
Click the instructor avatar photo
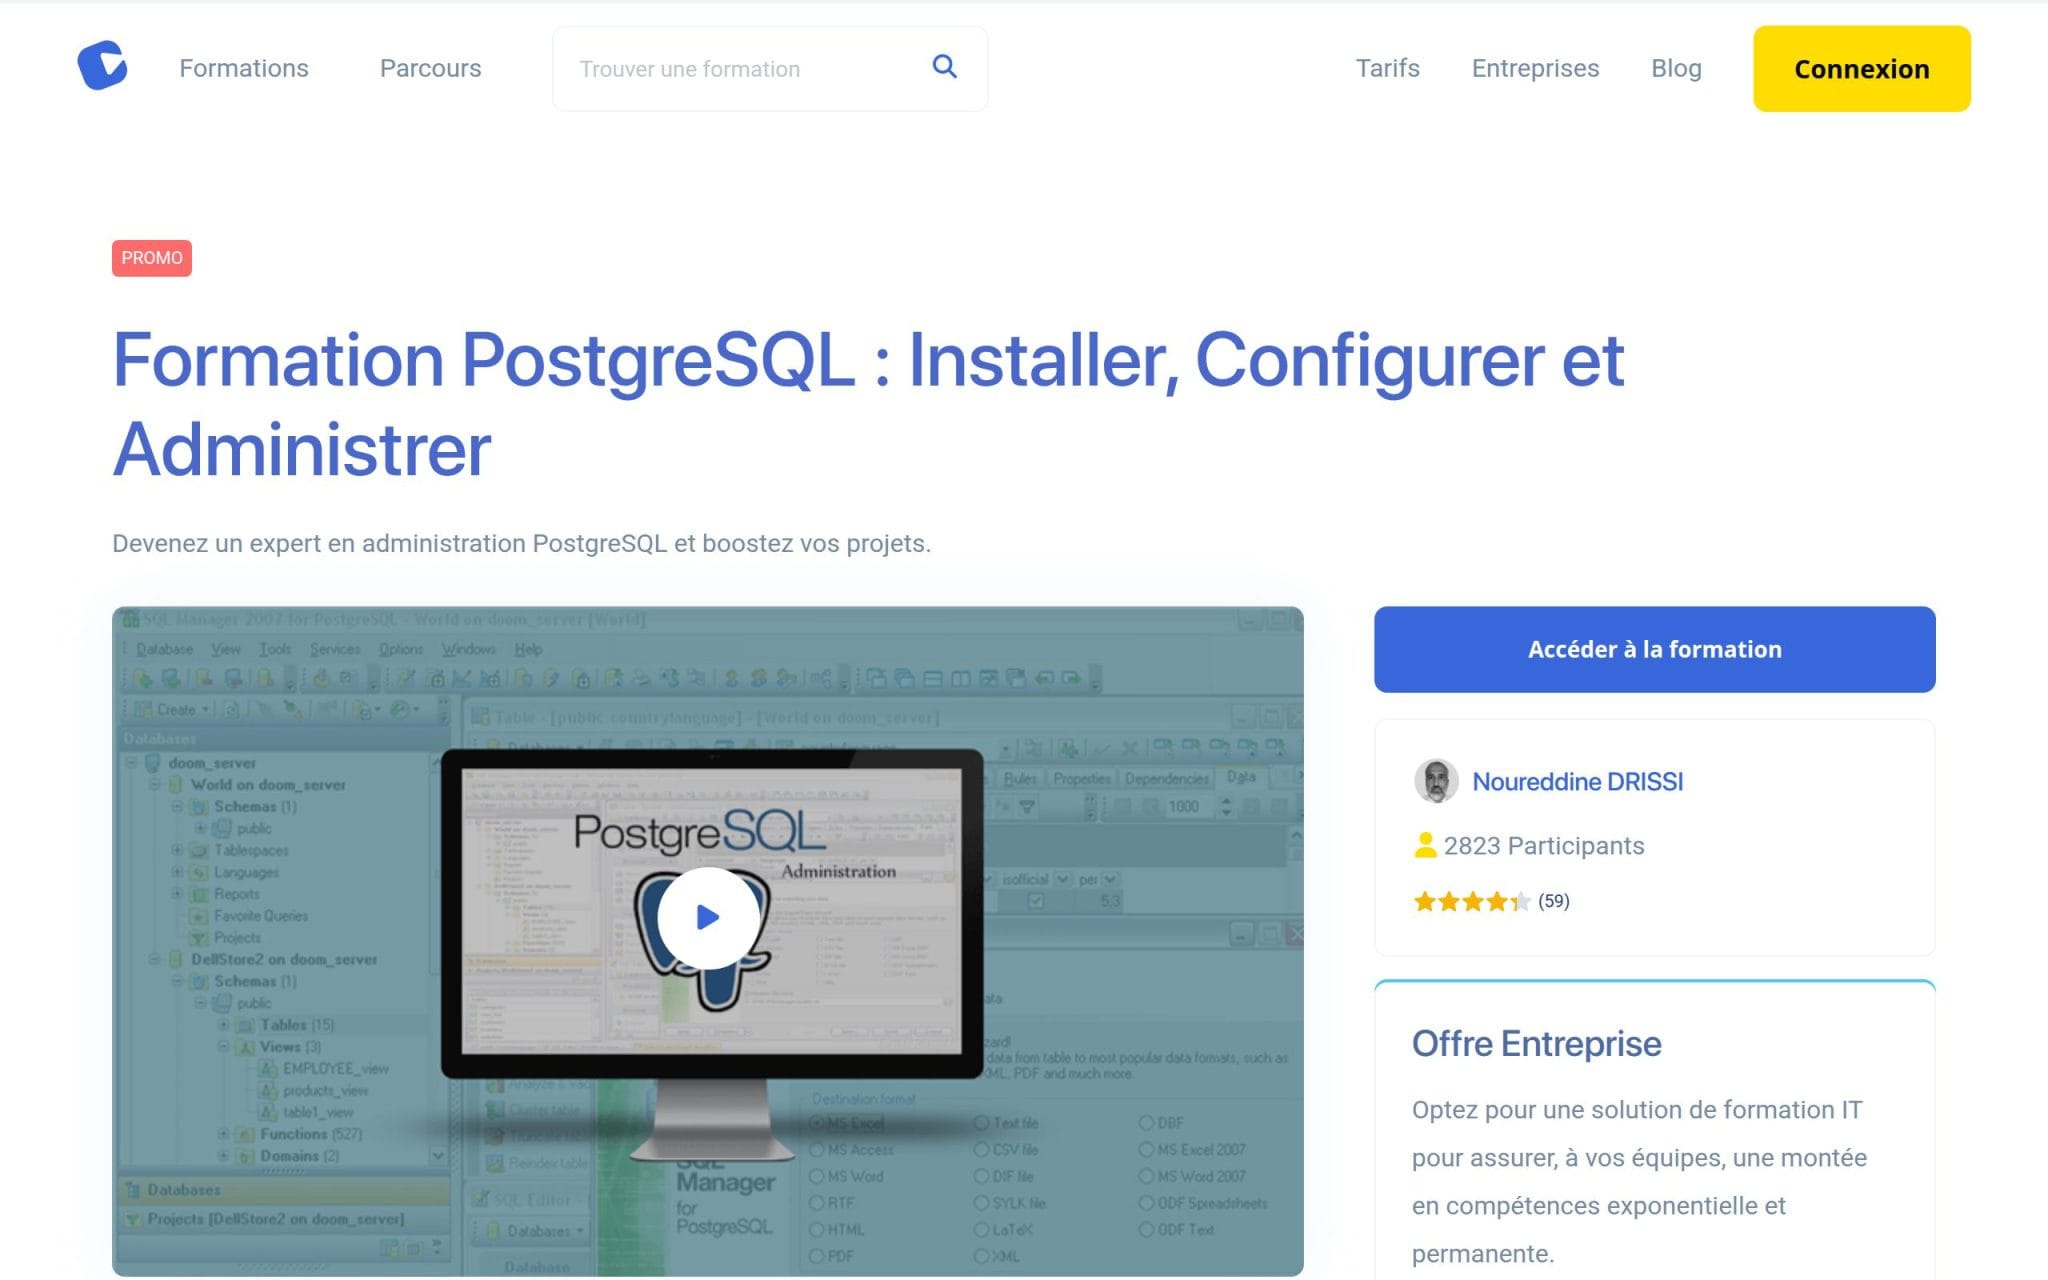1436,781
